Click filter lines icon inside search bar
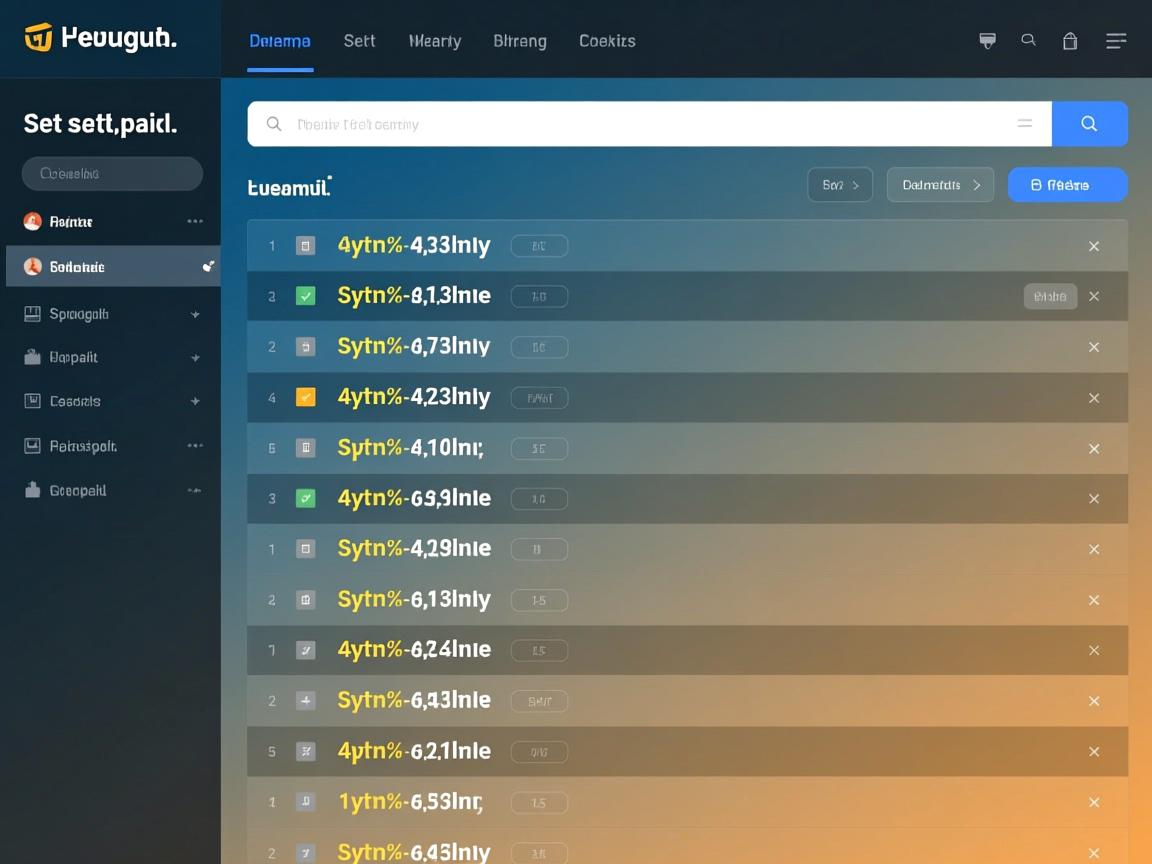 point(1025,124)
